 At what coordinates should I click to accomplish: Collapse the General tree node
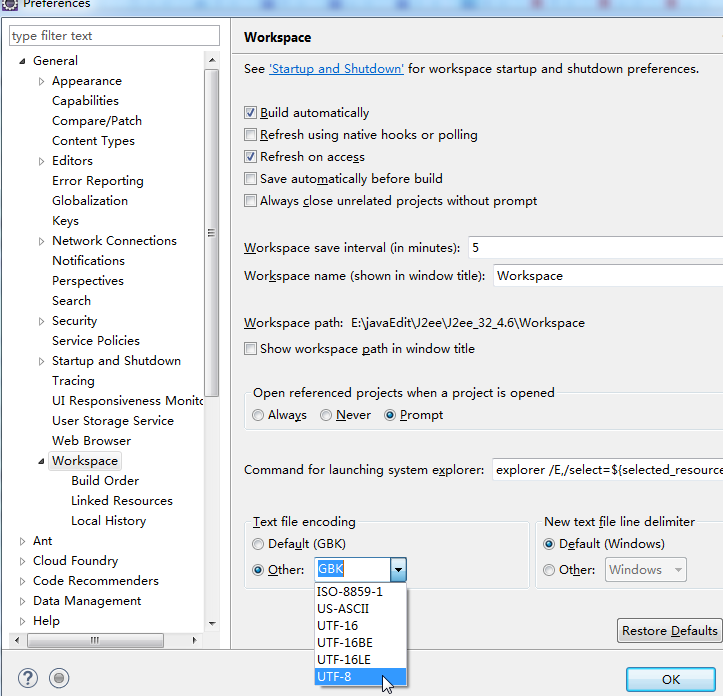point(22,61)
